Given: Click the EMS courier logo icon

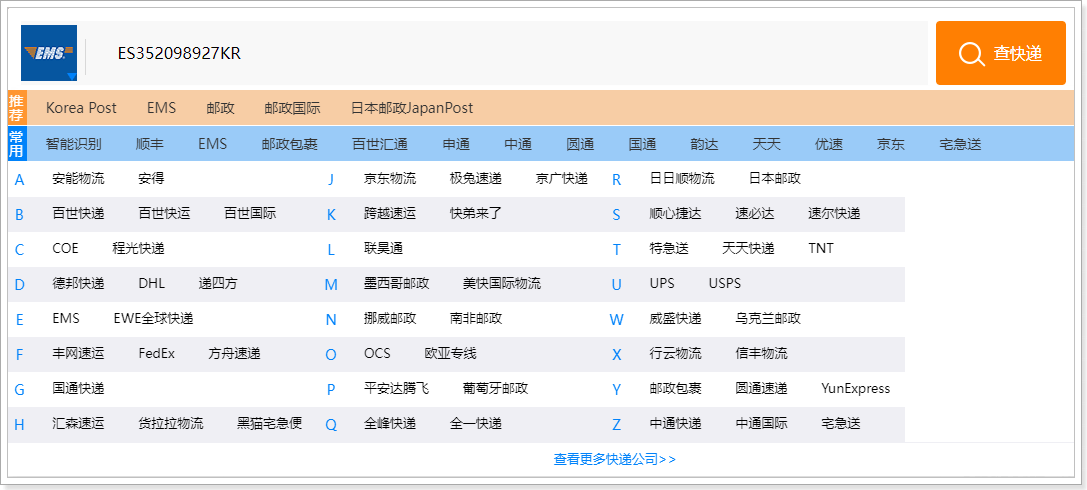Looking at the screenshot, I should [x=48, y=52].
